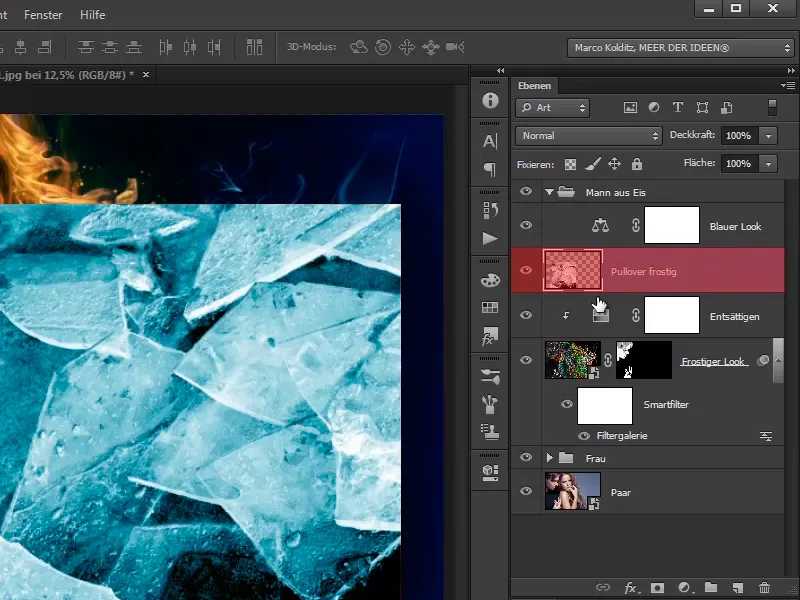Filter layers by shape layer type
The width and height of the screenshot is (800, 600).
point(702,108)
